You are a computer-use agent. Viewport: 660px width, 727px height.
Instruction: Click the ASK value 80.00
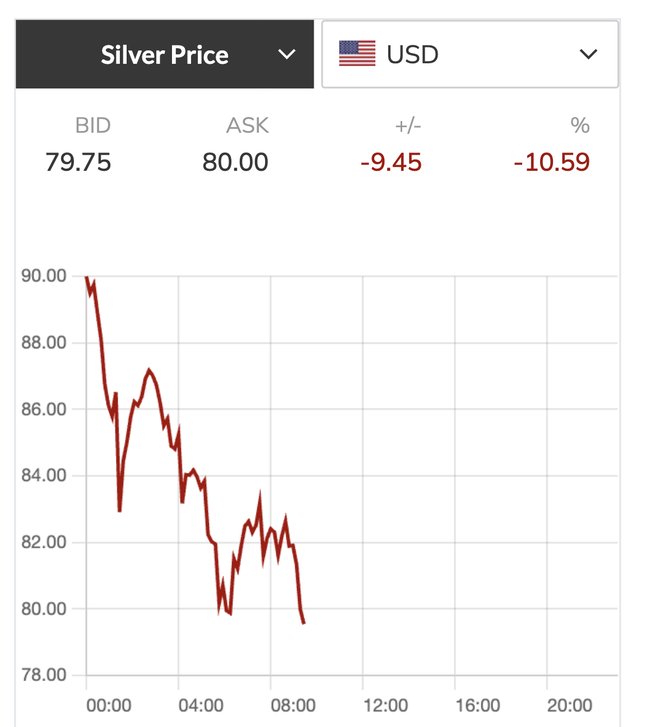(x=235, y=161)
